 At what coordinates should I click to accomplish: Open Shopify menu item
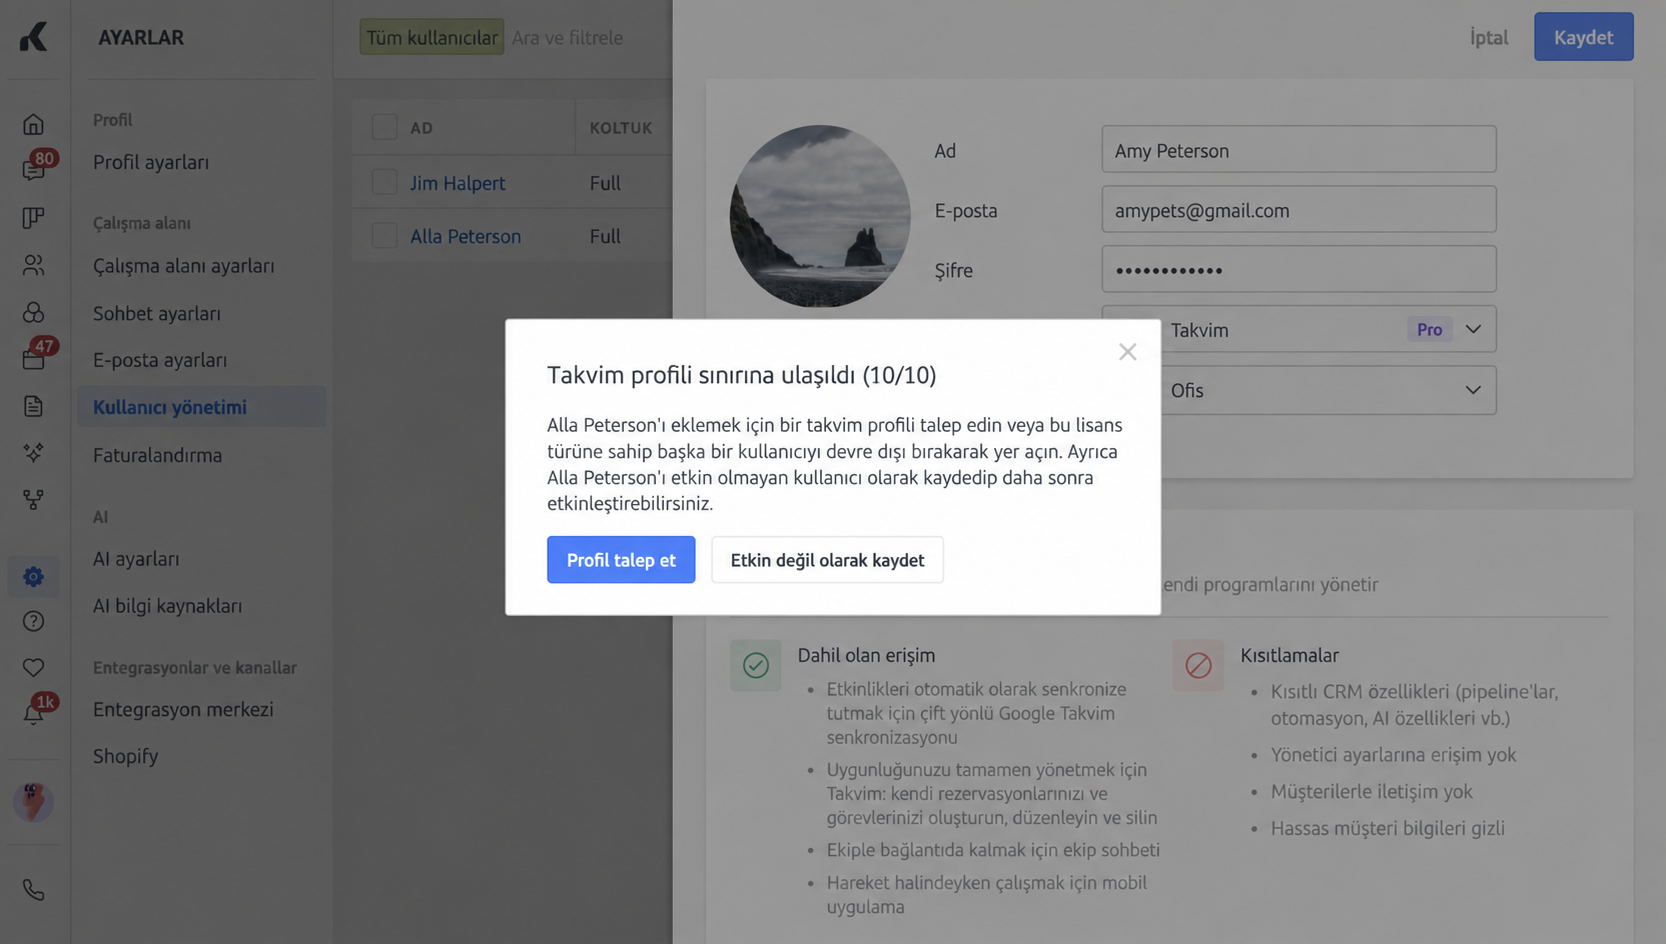click(x=125, y=756)
